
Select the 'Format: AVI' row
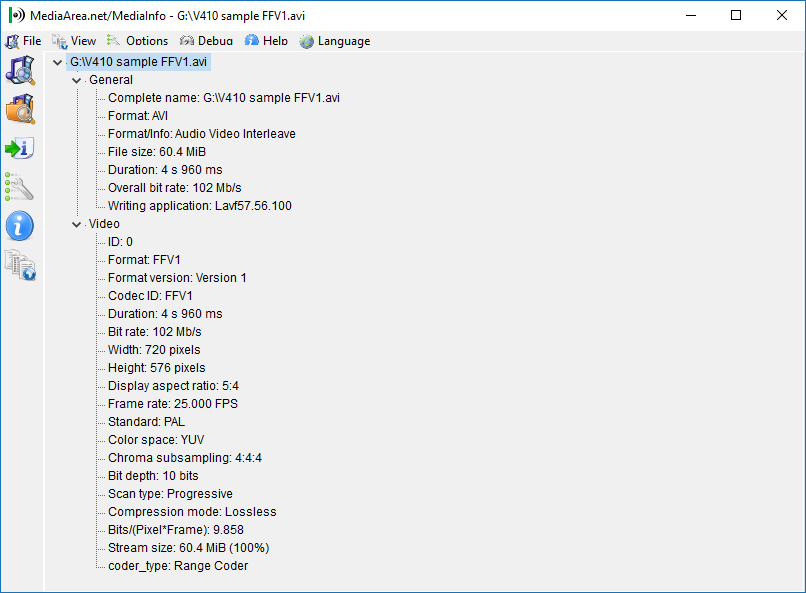[138, 116]
